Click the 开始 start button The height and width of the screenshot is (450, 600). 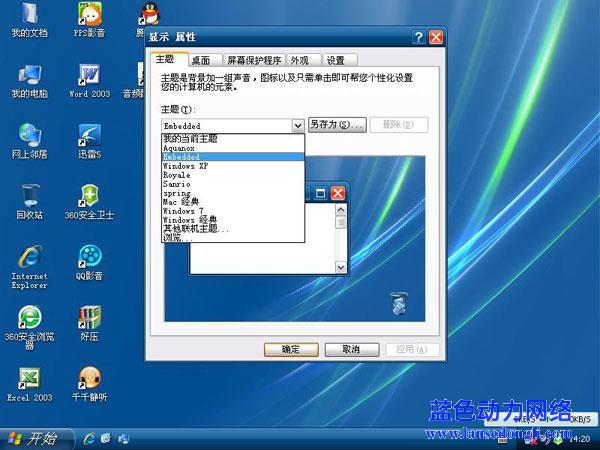coord(36,439)
